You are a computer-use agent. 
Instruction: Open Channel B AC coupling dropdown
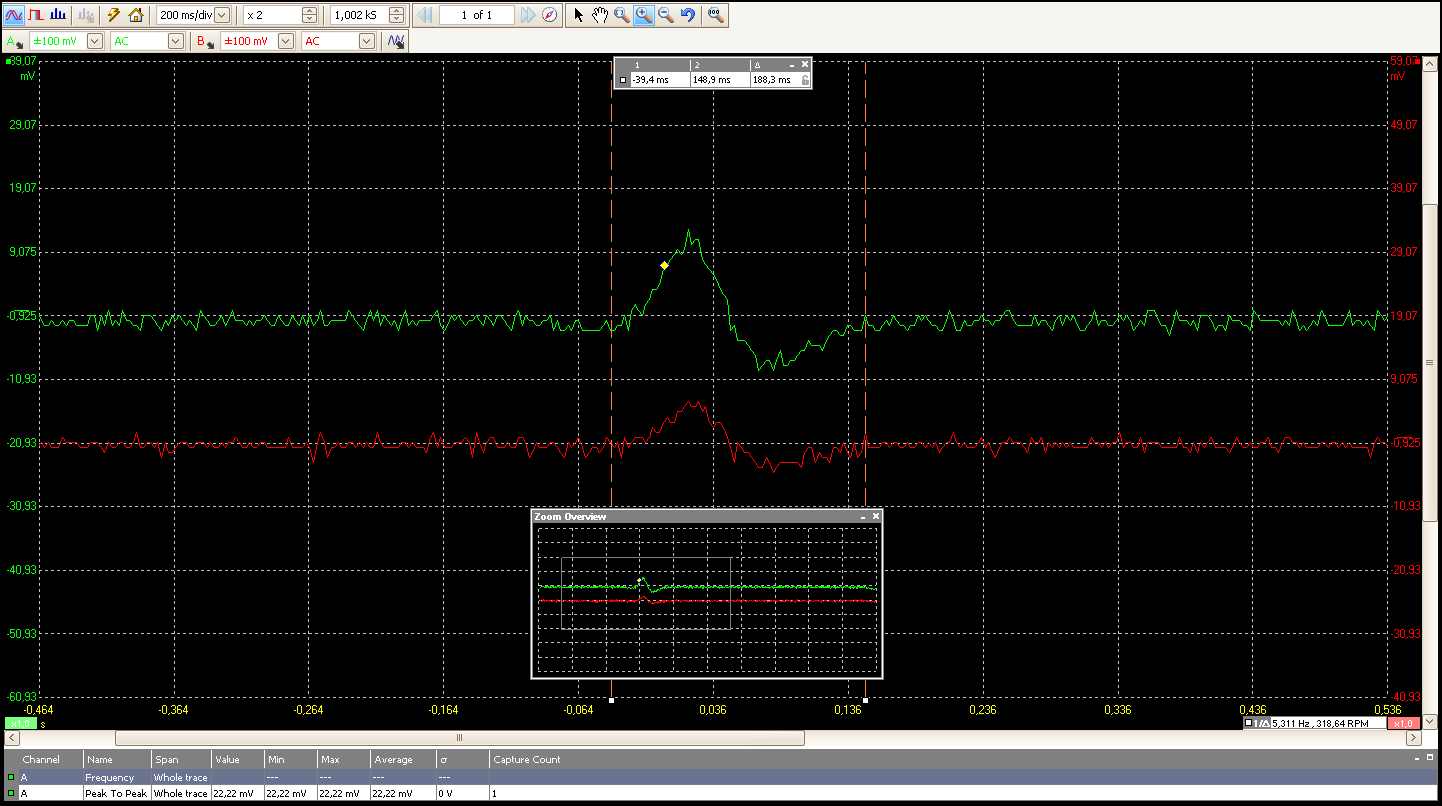click(x=366, y=41)
